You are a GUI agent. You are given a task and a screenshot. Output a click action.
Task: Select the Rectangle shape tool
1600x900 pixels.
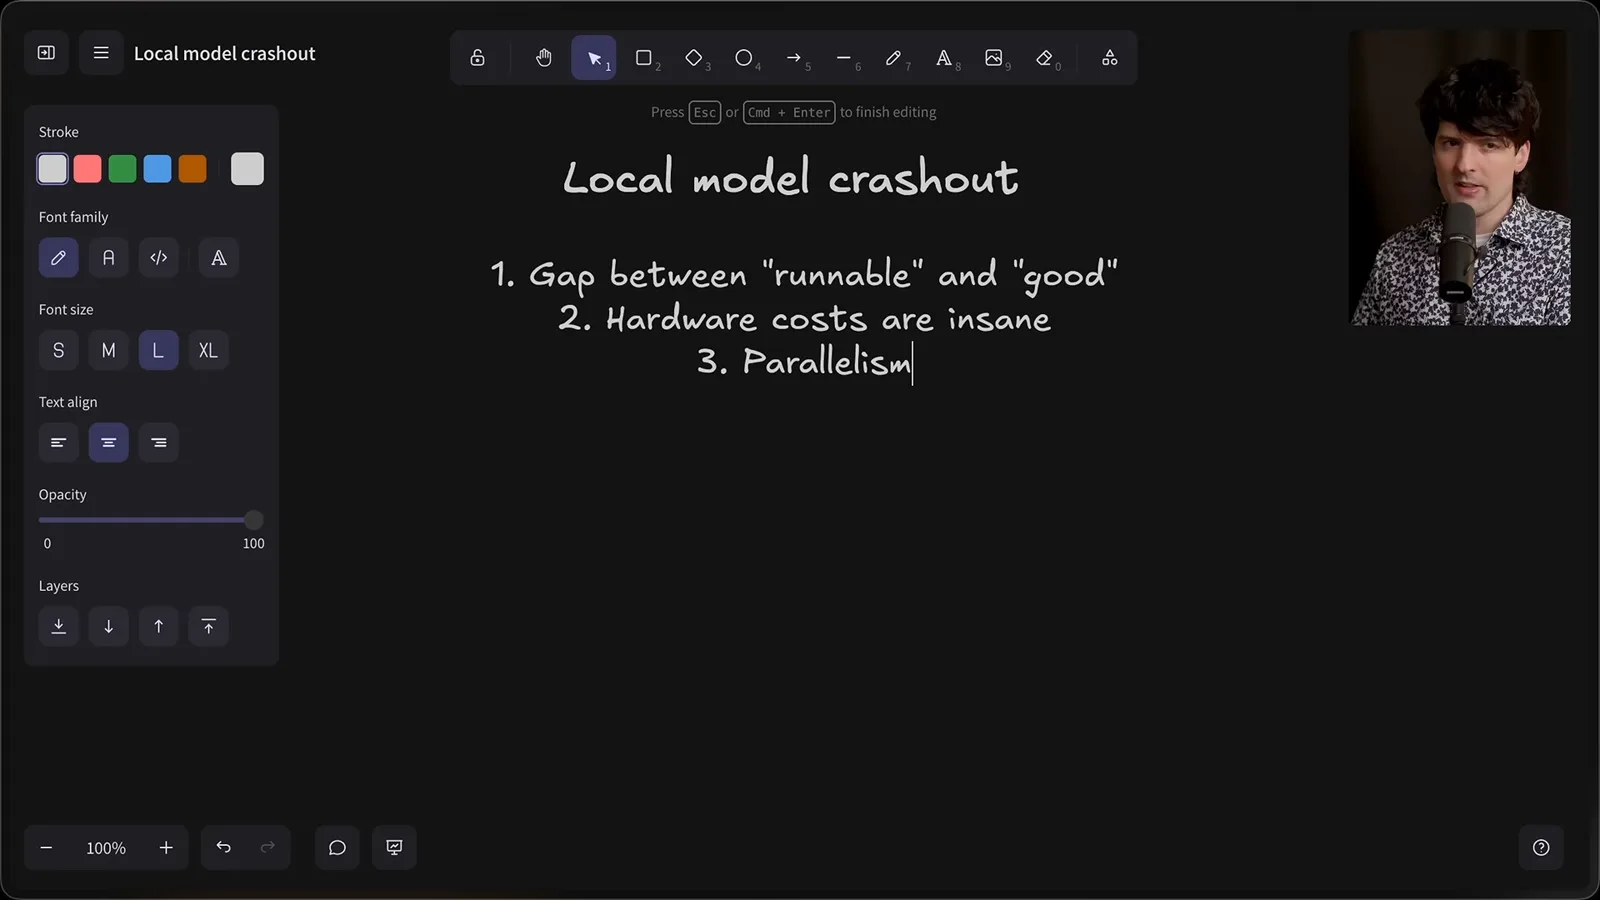click(x=644, y=58)
